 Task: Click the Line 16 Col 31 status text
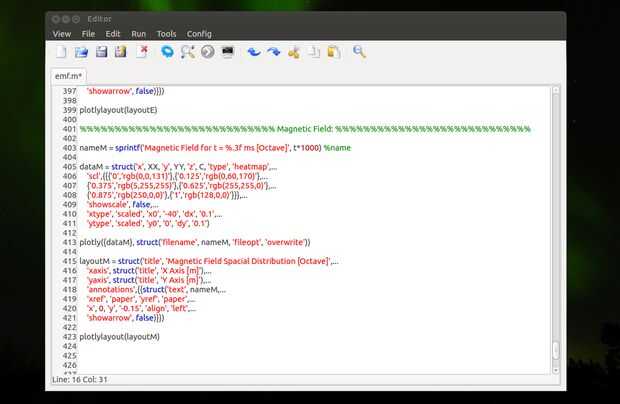[80, 379]
